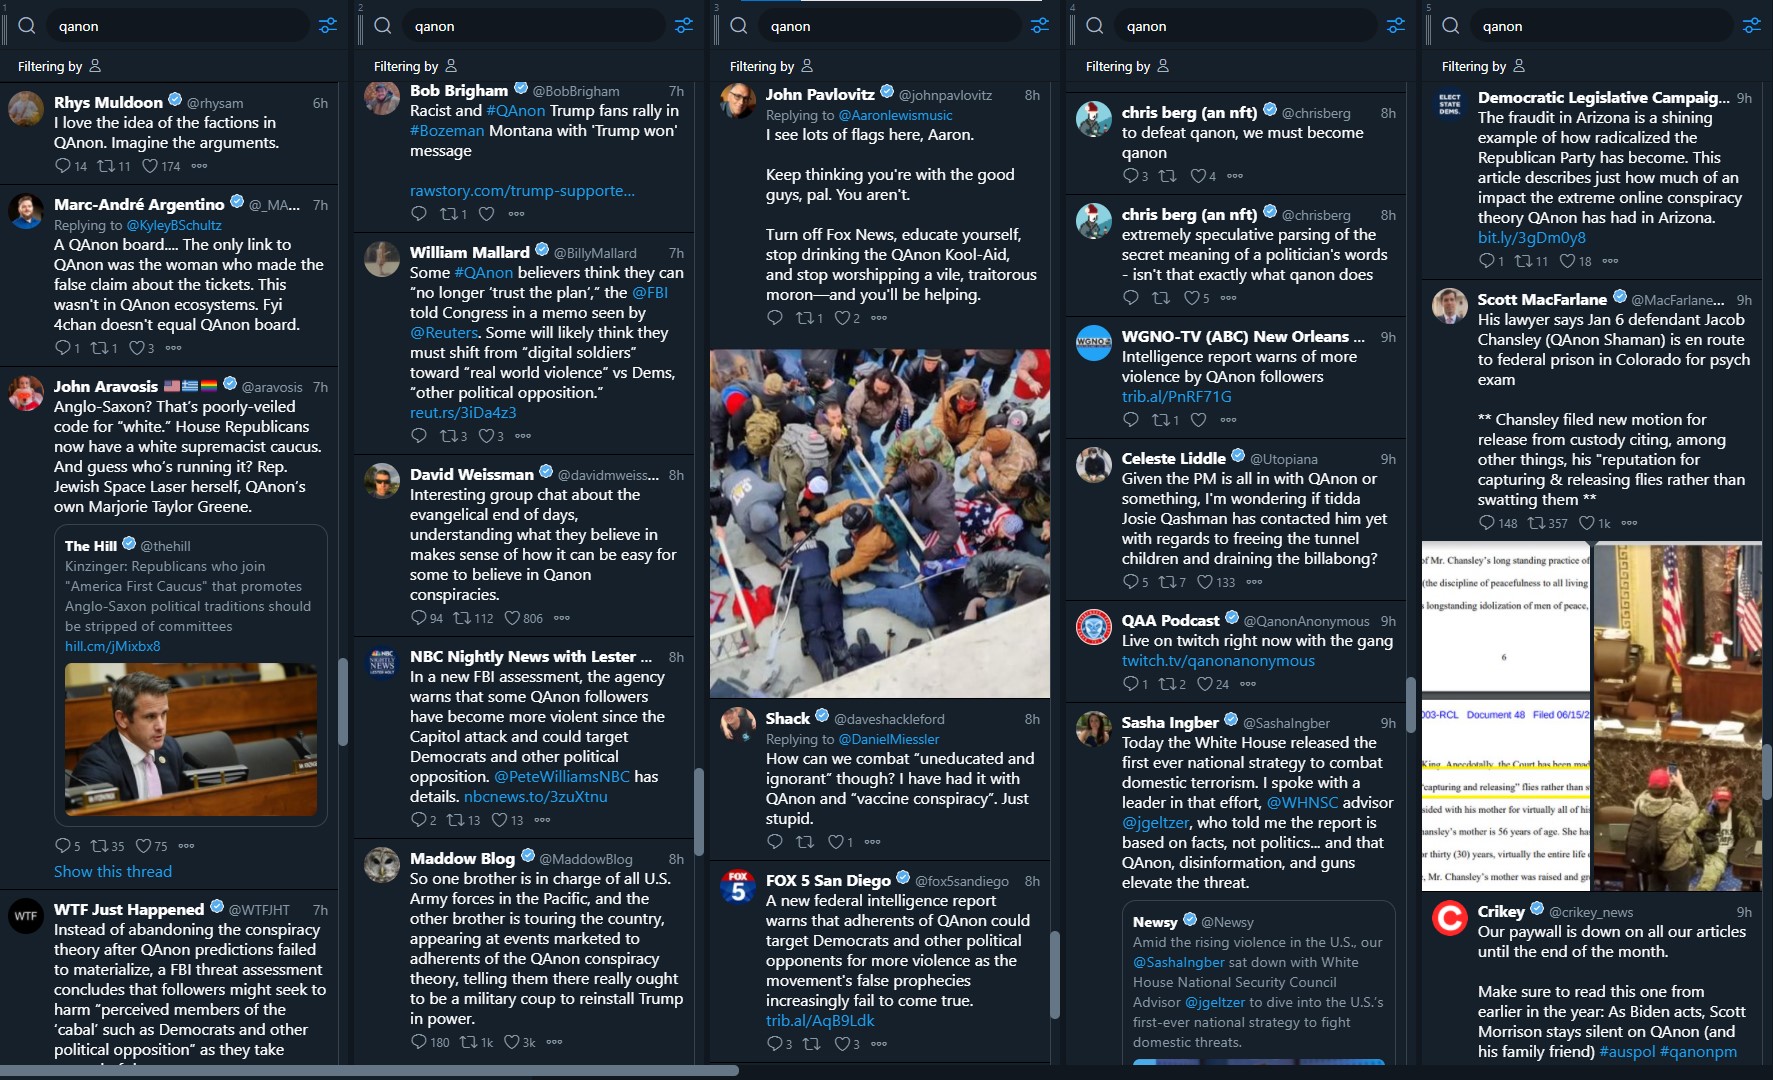Click the horizontal scrollbar at bottom
Image resolution: width=1773 pixels, height=1080 pixels.
pos(370,1071)
